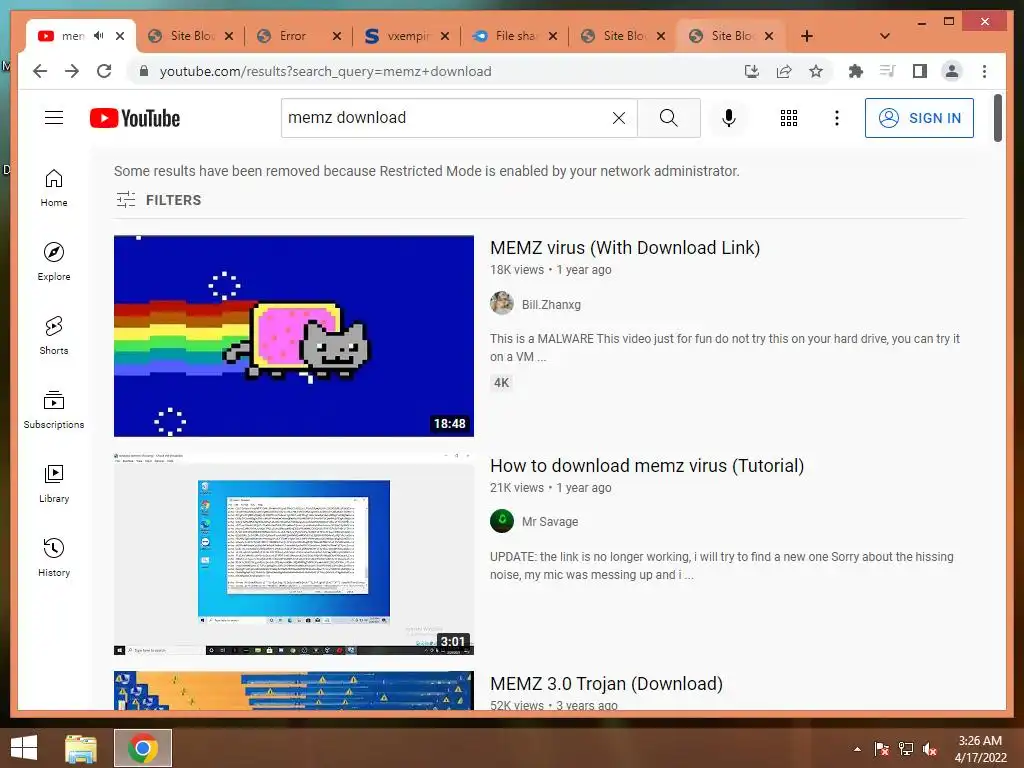Expand the FILTERS options

(159, 200)
